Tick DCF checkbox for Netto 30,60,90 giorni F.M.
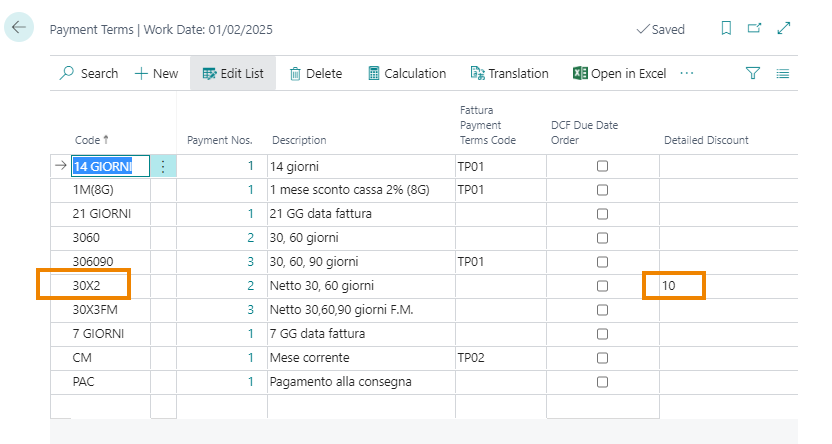 pos(602,310)
